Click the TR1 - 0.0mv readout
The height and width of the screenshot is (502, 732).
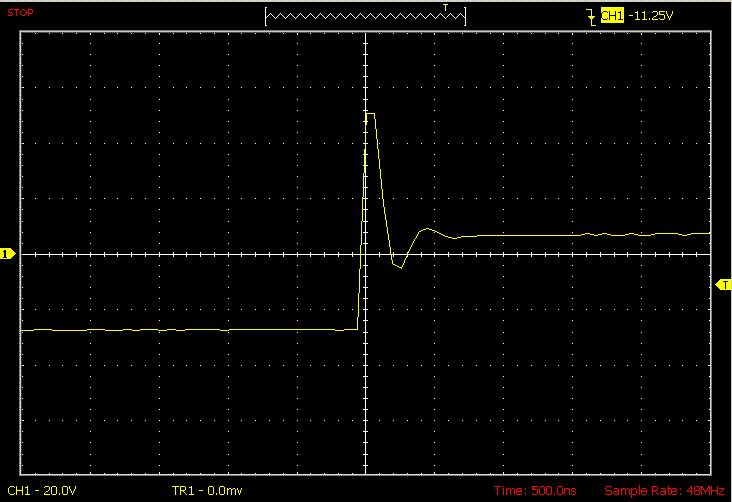point(207,490)
